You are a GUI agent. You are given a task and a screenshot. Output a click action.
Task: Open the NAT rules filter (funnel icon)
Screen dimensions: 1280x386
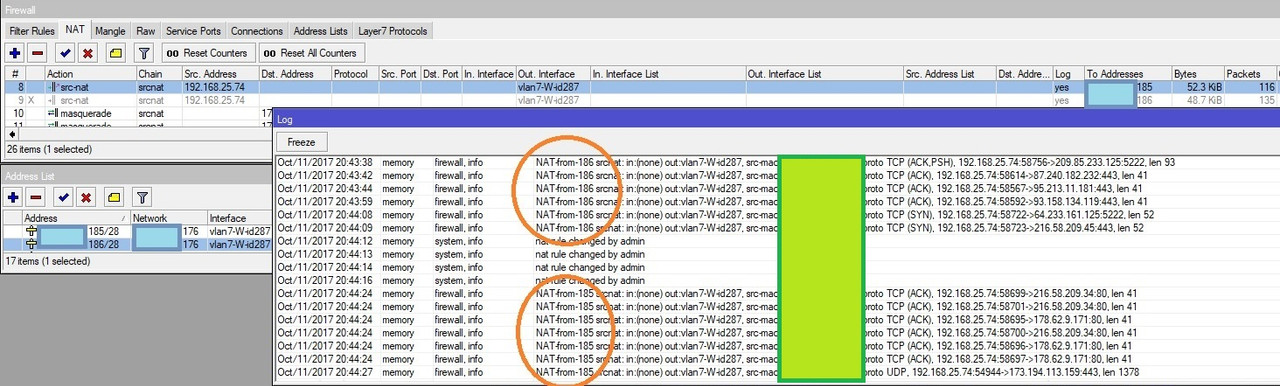(x=143, y=53)
